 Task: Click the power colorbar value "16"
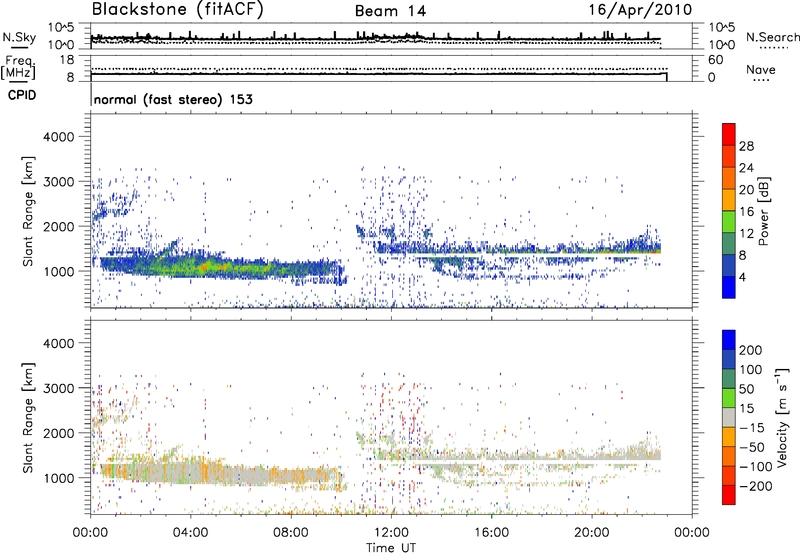click(746, 212)
